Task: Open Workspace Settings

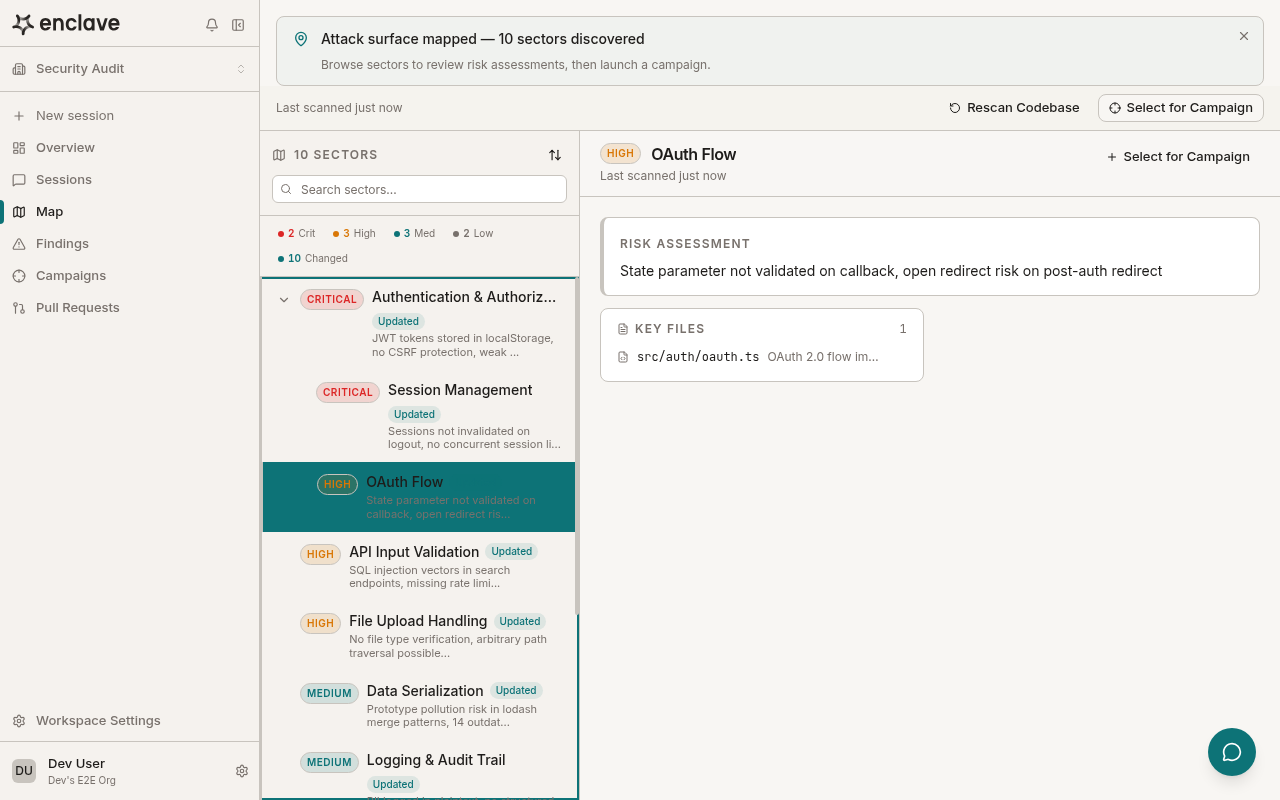Action: [129, 721]
